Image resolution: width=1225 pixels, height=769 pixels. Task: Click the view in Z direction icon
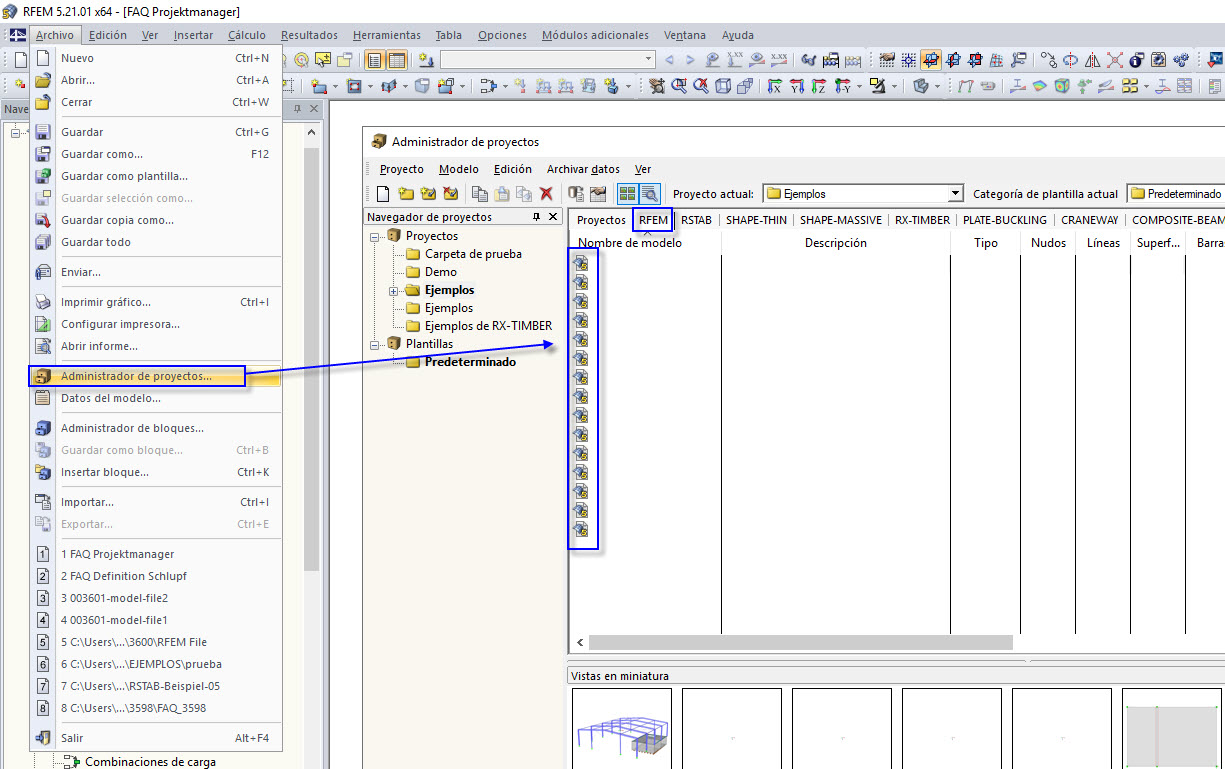[820, 86]
